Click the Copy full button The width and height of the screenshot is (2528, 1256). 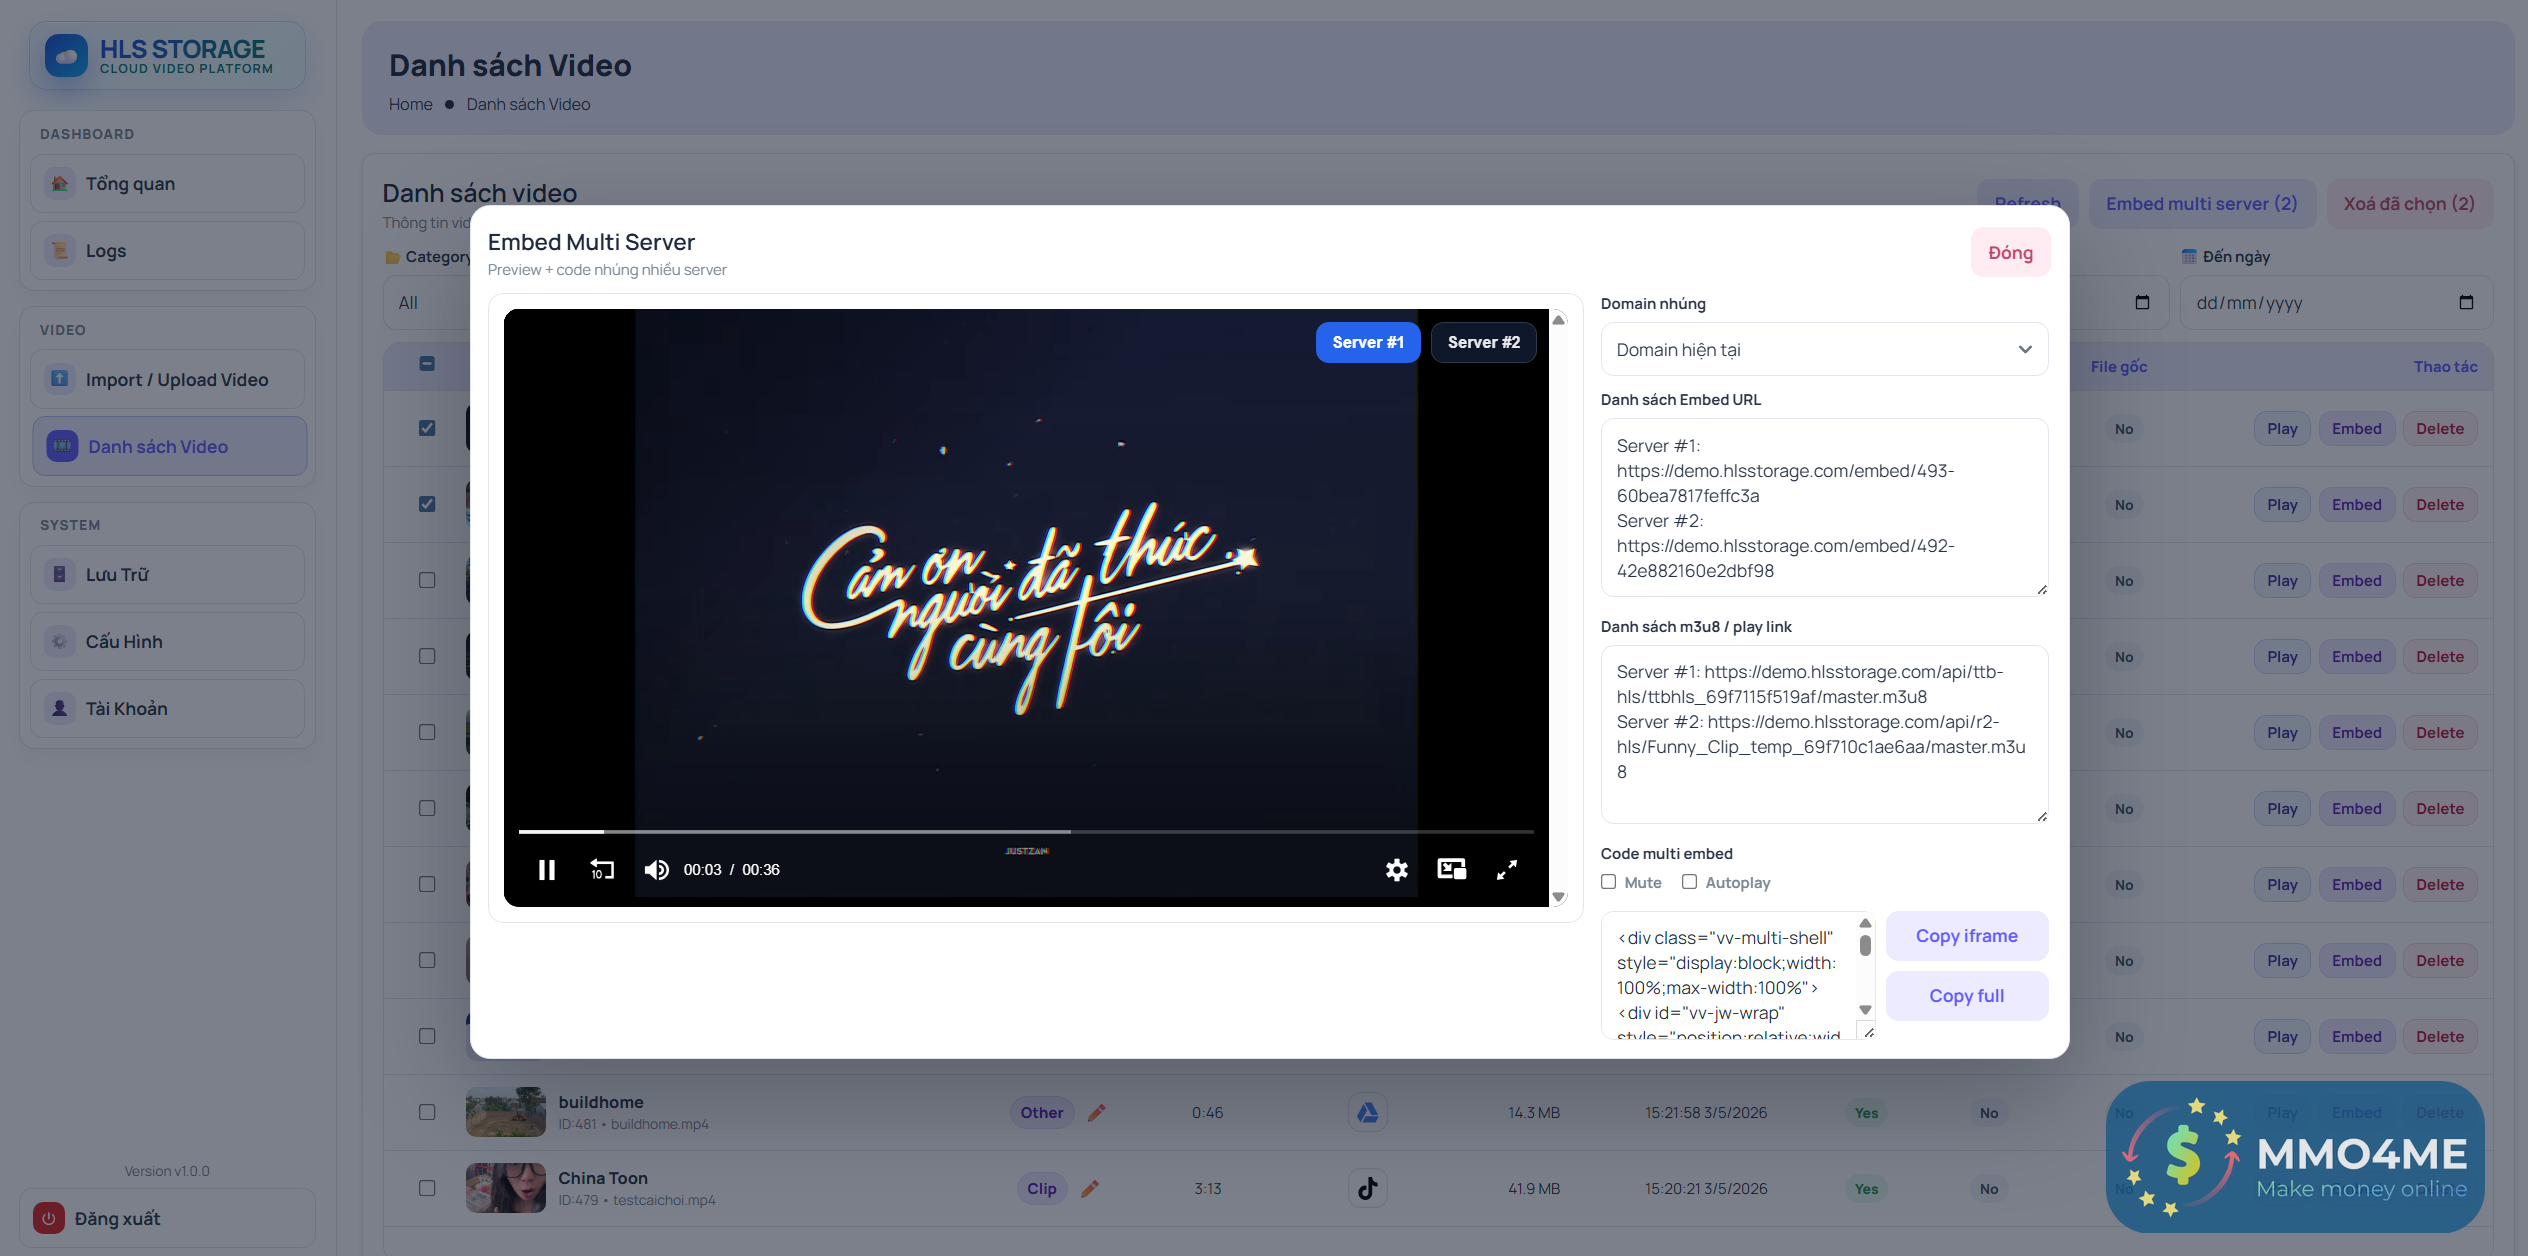coord(1966,996)
